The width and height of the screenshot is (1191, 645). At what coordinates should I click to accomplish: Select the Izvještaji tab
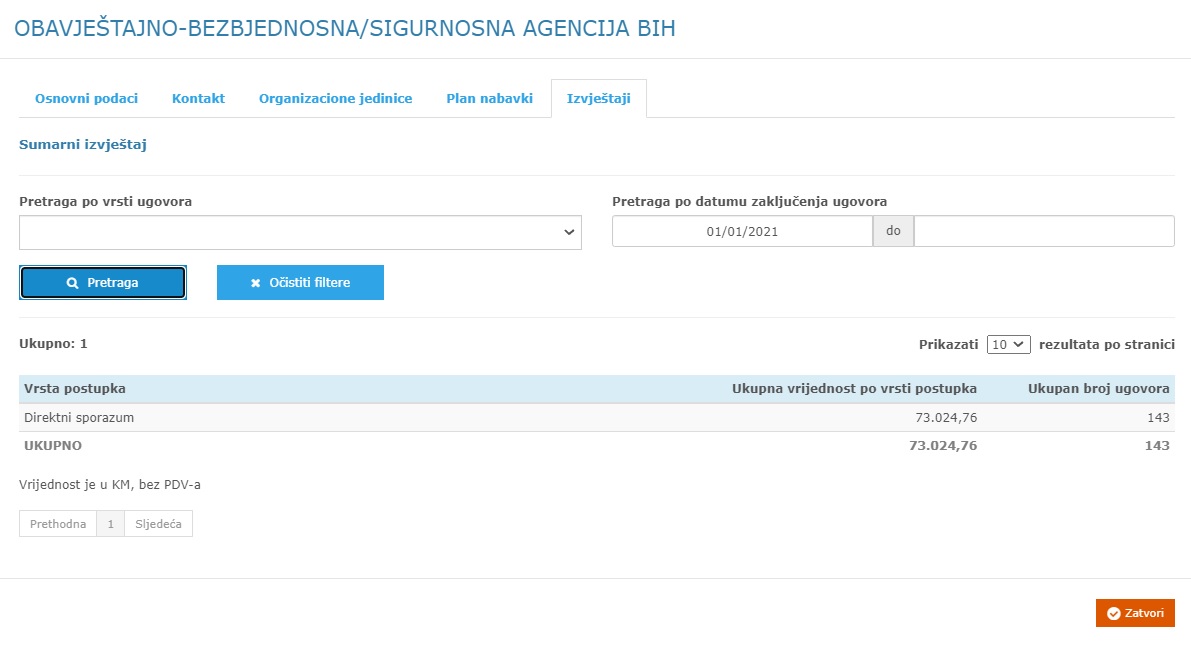tap(599, 98)
